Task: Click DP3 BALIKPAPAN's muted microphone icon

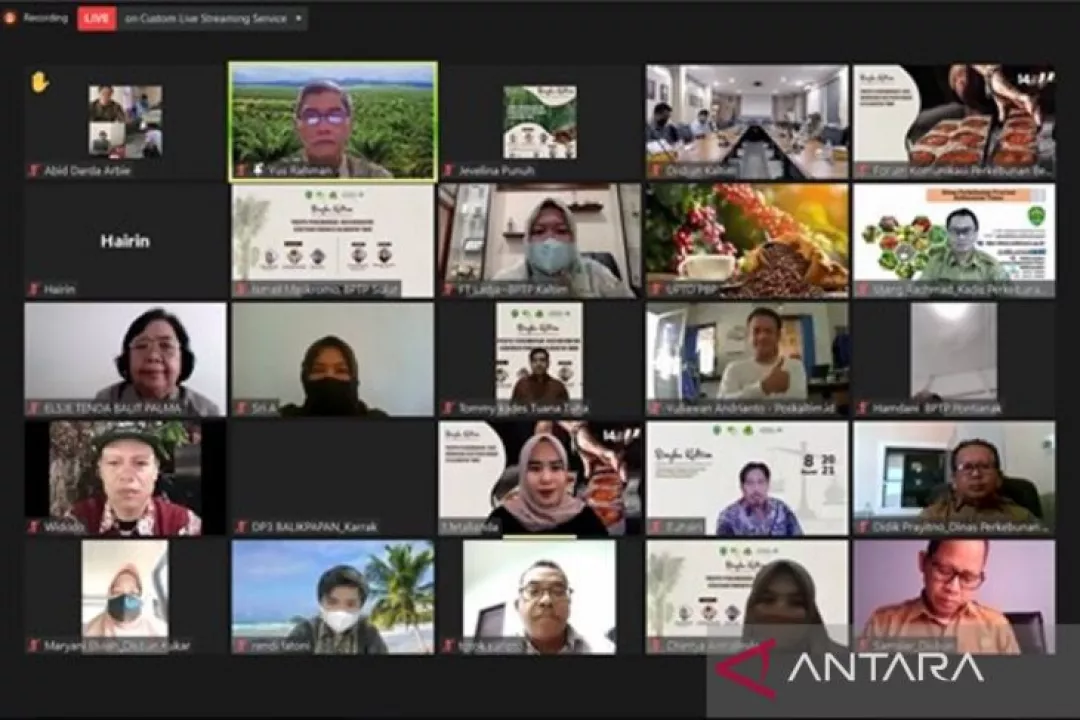Action: pyautogui.click(x=241, y=527)
